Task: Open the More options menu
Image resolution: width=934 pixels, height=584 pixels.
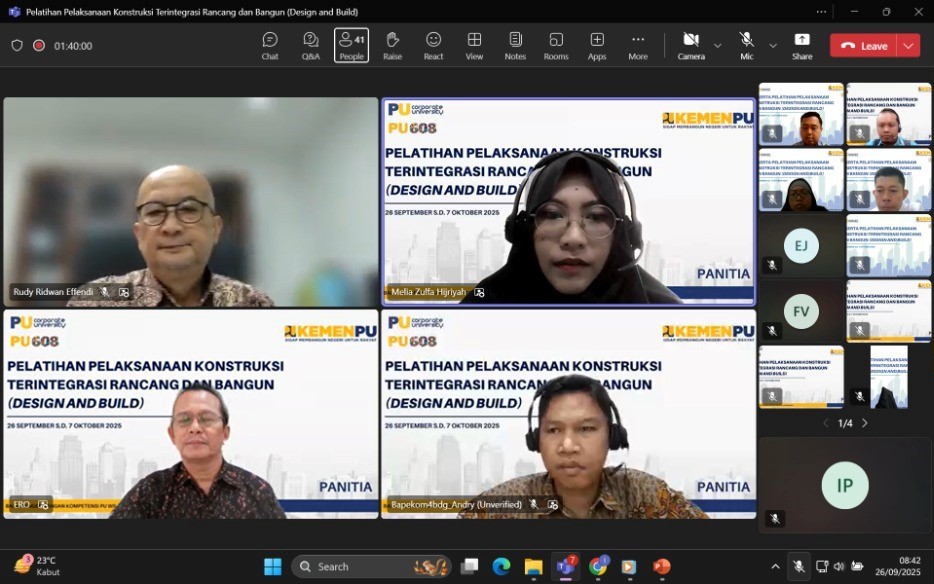Action: [x=638, y=44]
